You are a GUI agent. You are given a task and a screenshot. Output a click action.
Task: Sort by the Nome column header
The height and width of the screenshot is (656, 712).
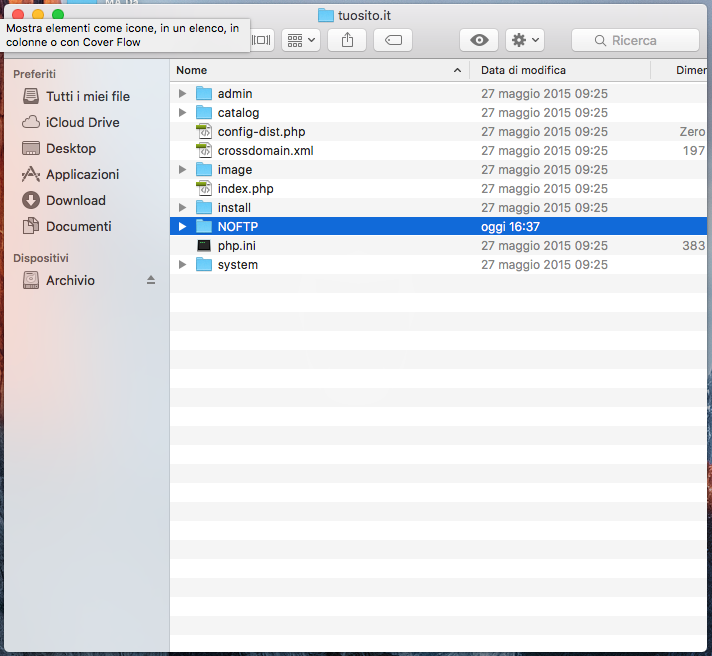319,70
